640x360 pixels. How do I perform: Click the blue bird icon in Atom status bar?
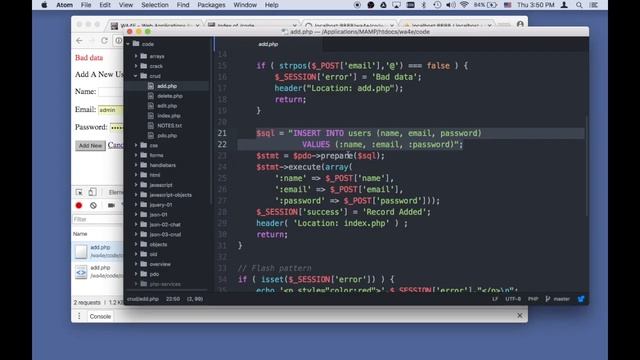point(581,299)
